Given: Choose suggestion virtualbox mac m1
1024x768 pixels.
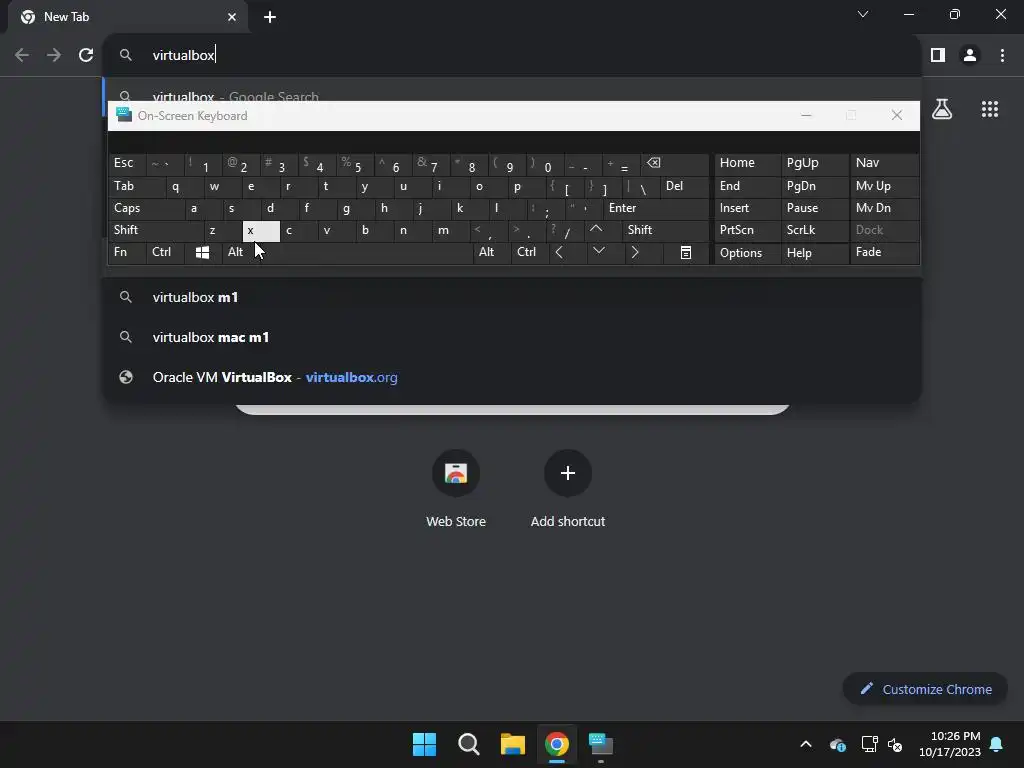Looking at the screenshot, I should tap(512, 338).
